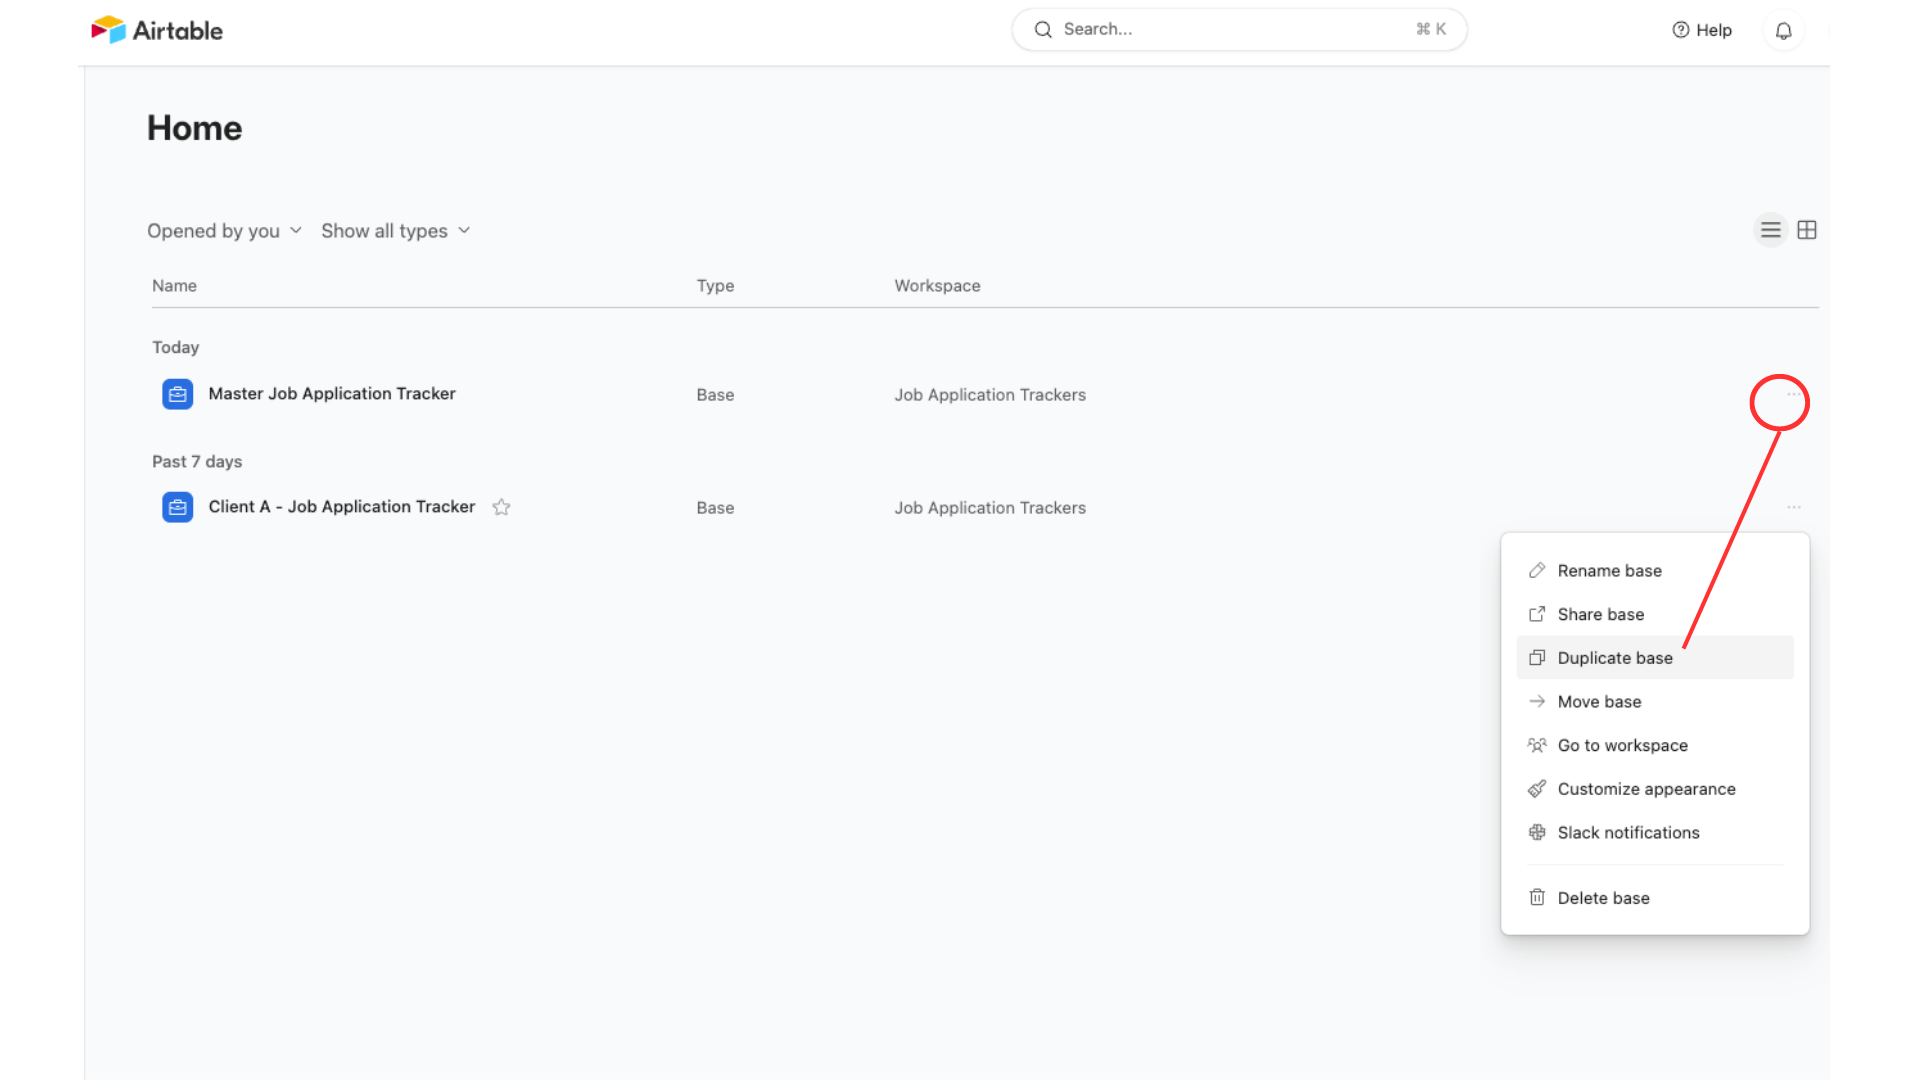Click the Airtable logo
Image resolution: width=1920 pixels, height=1080 pixels.
click(x=157, y=29)
